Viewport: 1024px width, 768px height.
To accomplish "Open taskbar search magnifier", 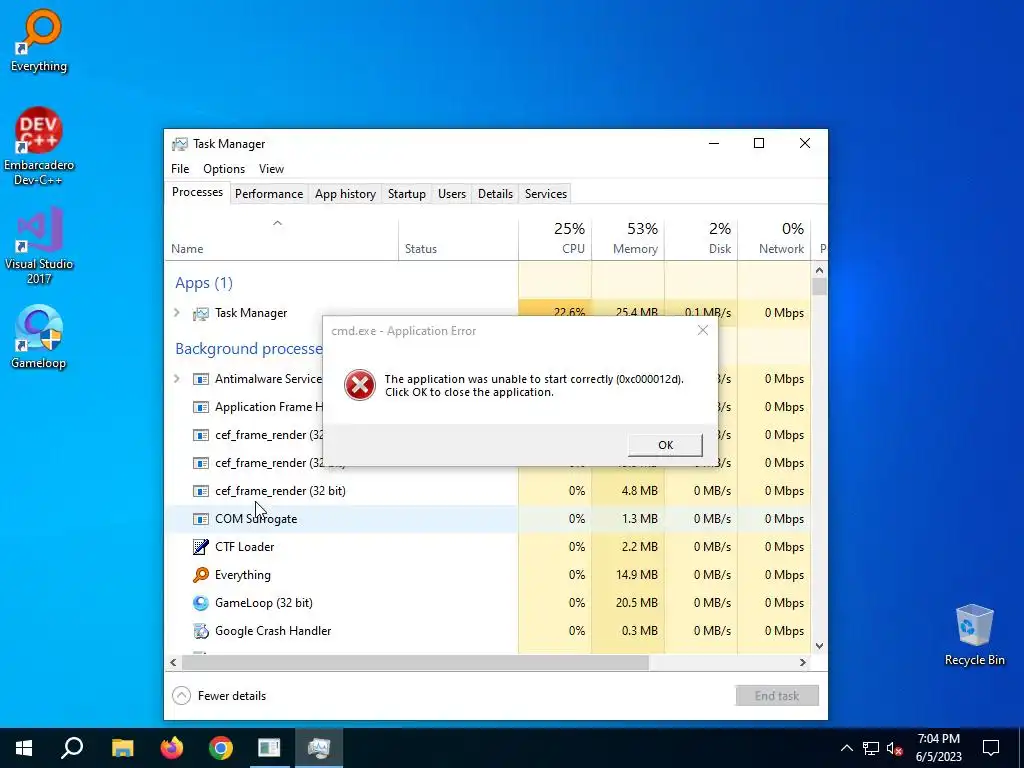I will tap(72, 748).
